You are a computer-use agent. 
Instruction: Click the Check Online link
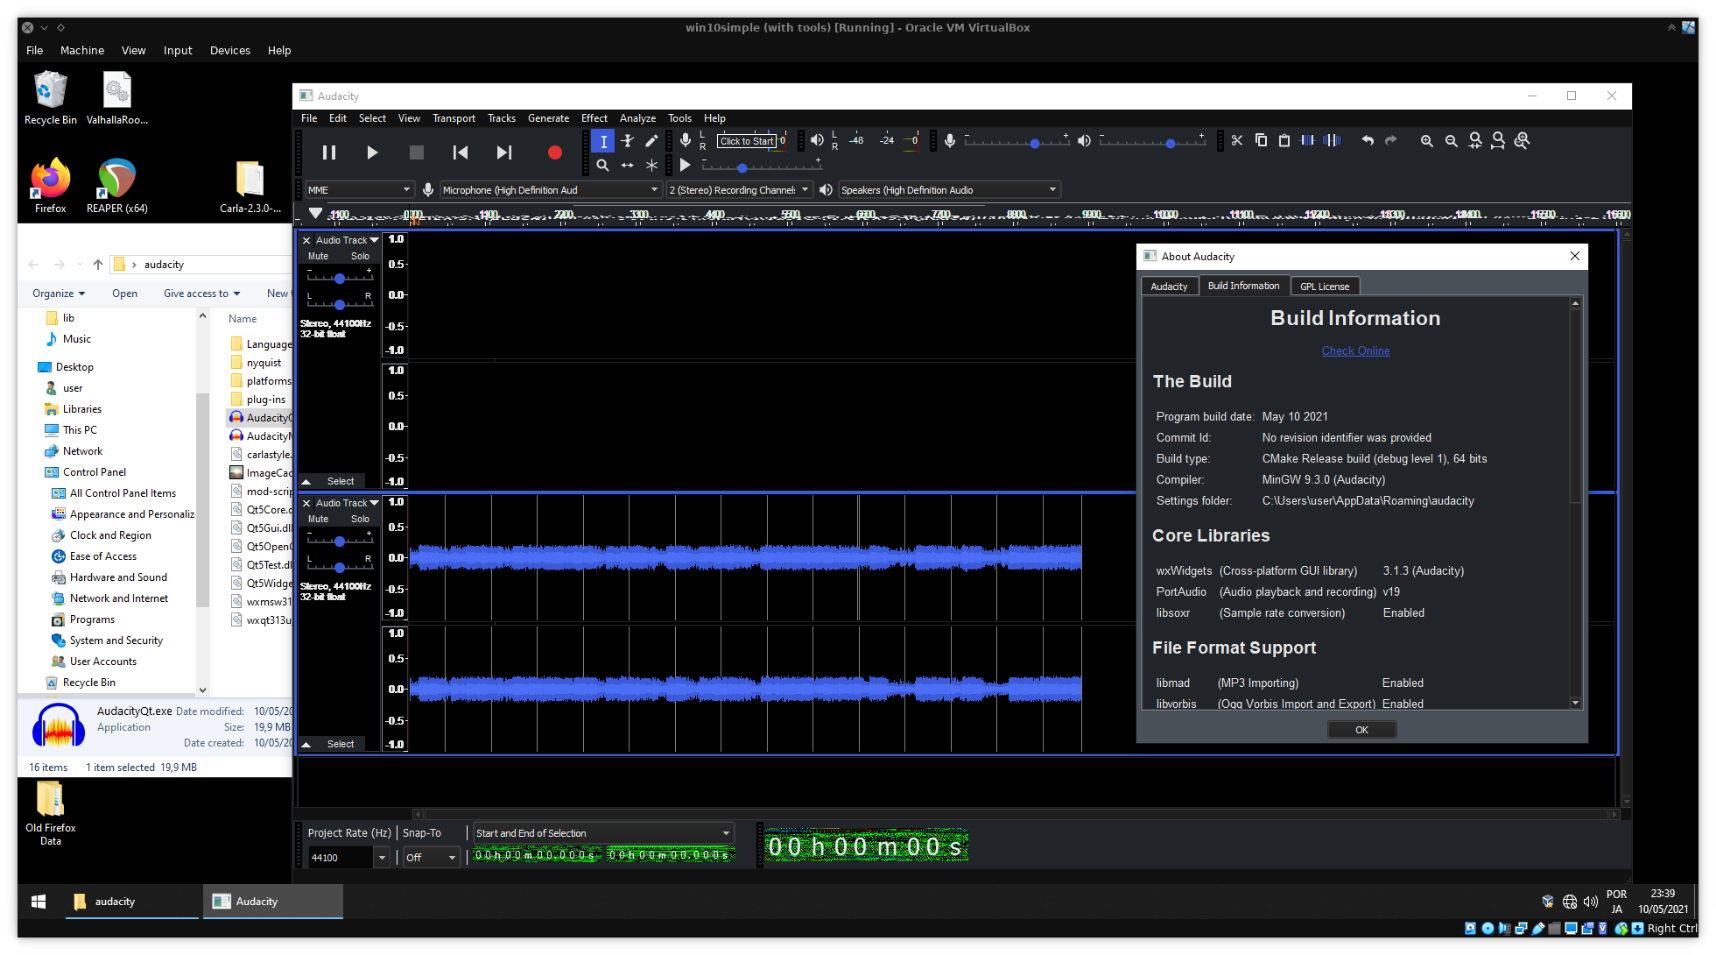coord(1355,351)
